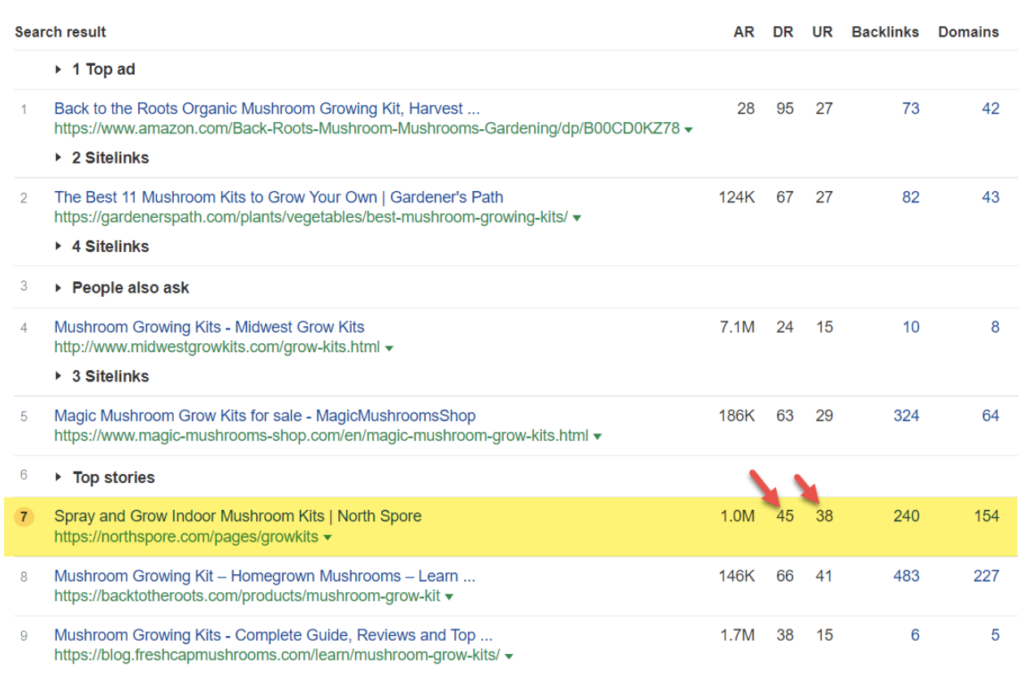Click the DR column header

click(783, 32)
